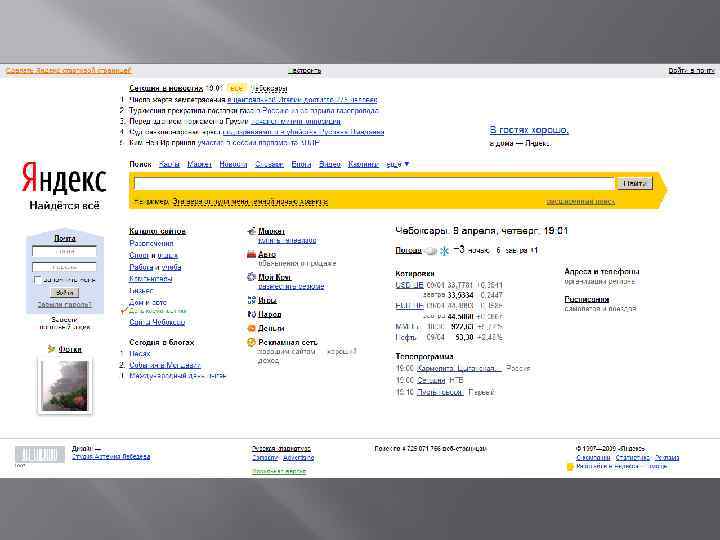Click the Найти search button
Screen dimensions: 720x540
[634, 183]
